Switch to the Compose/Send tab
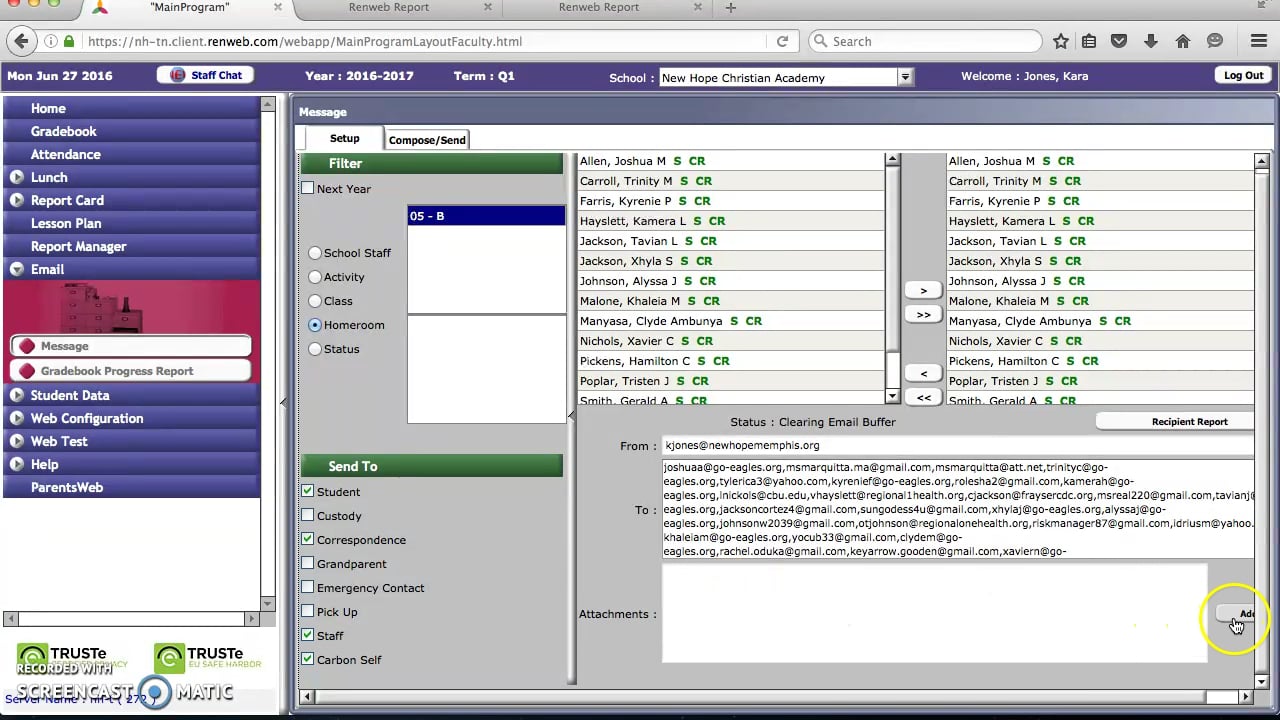This screenshot has height=720, width=1280. click(x=427, y=140)
